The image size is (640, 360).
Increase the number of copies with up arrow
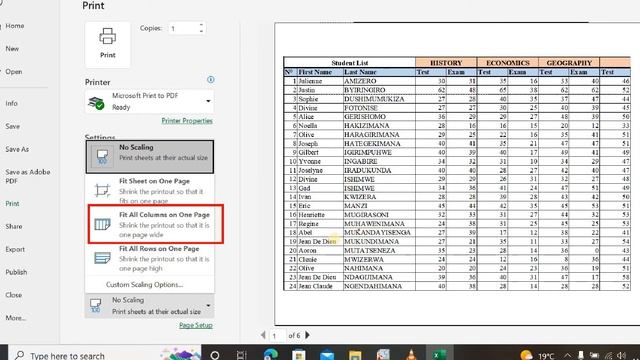(x=201, y=25)
